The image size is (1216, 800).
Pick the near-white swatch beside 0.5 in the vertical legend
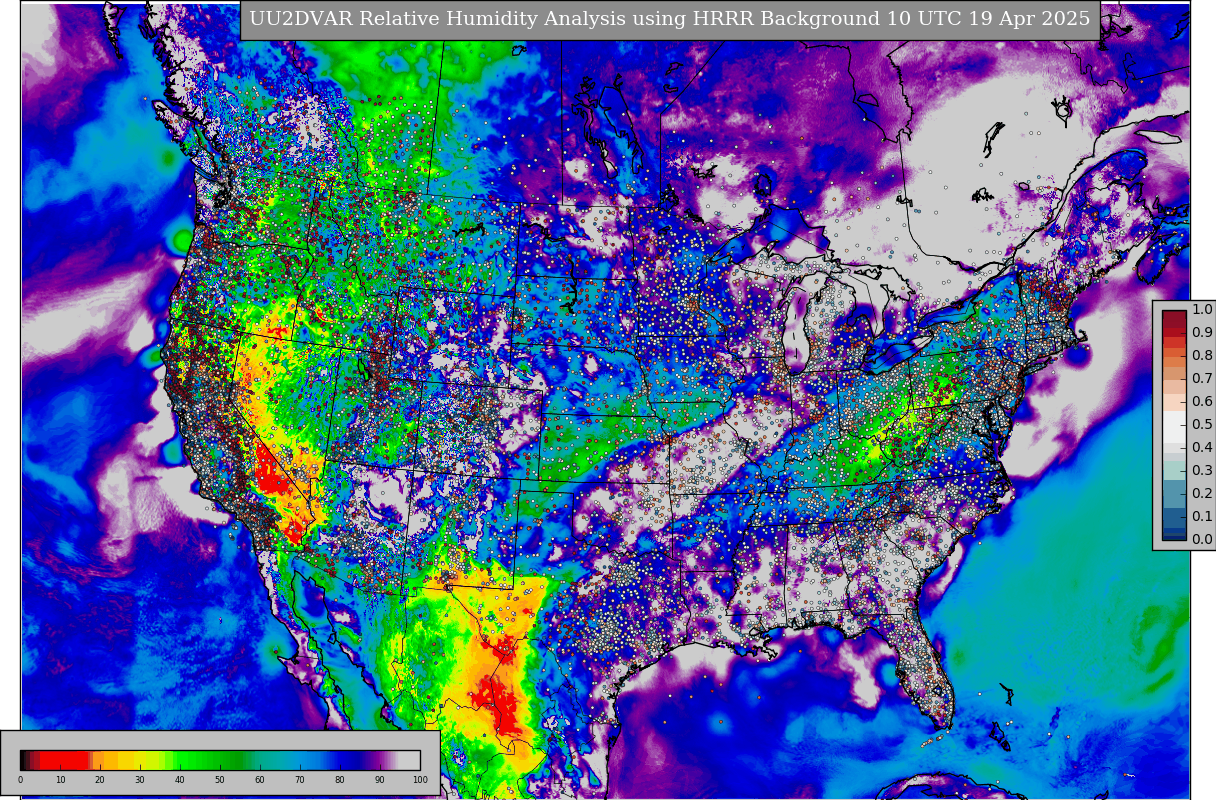[x=1174, y=427]
